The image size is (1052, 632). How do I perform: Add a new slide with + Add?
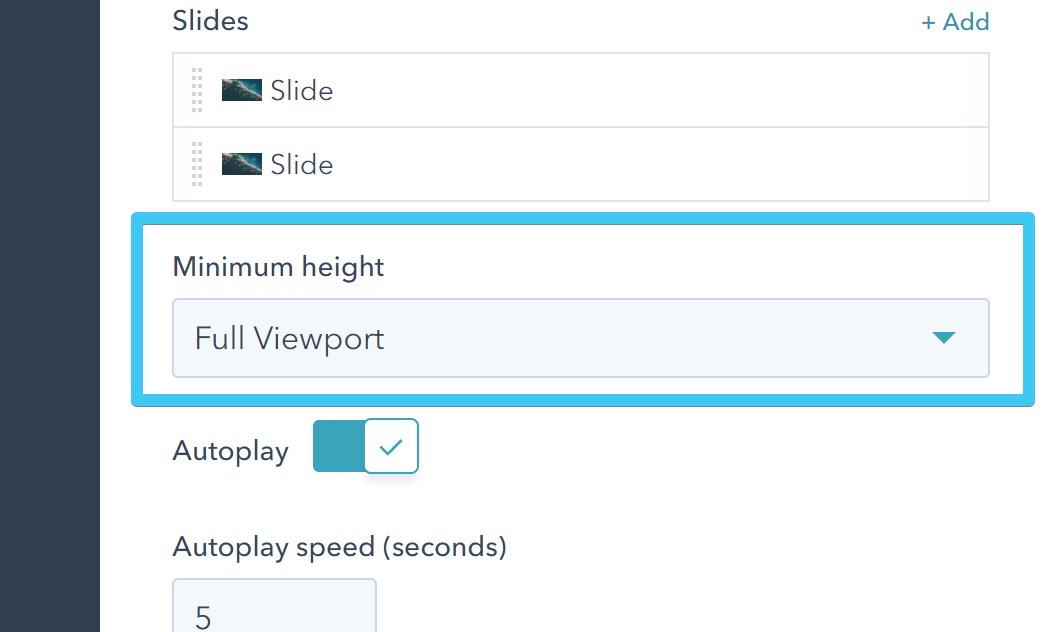954,22
